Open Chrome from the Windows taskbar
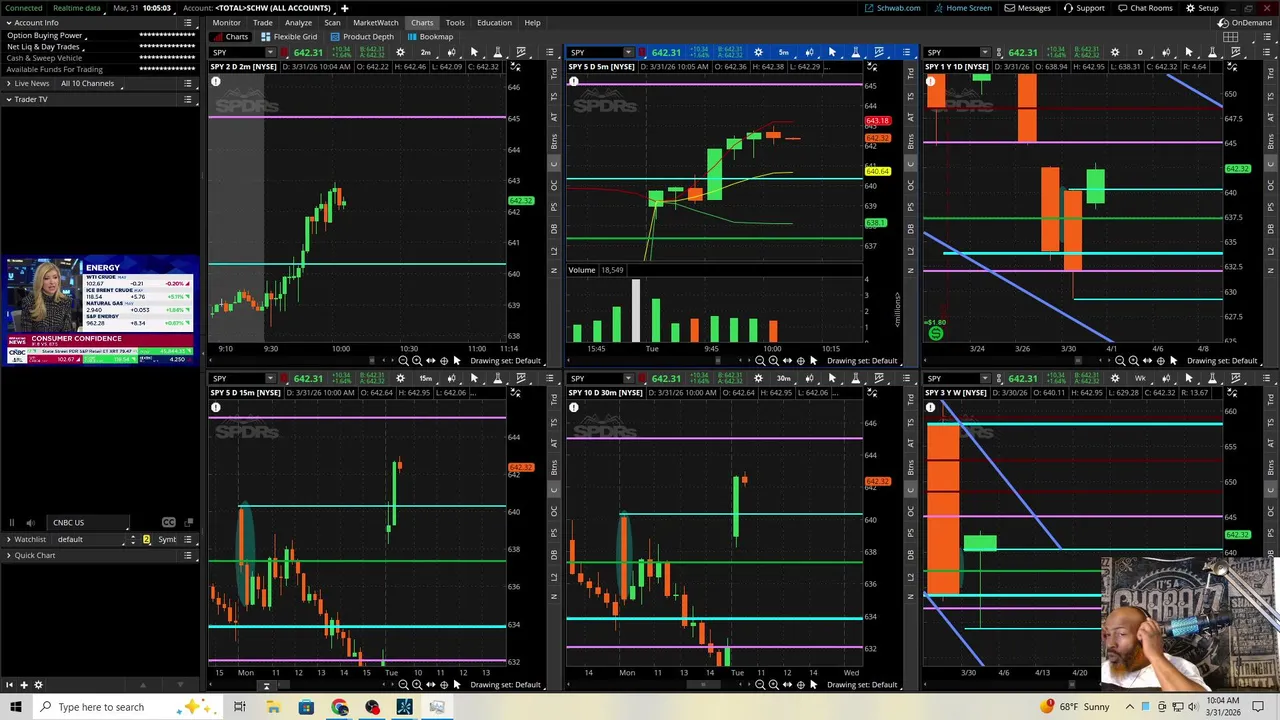The width and height of the screenshot is (1280, 720). coord(339,707)
